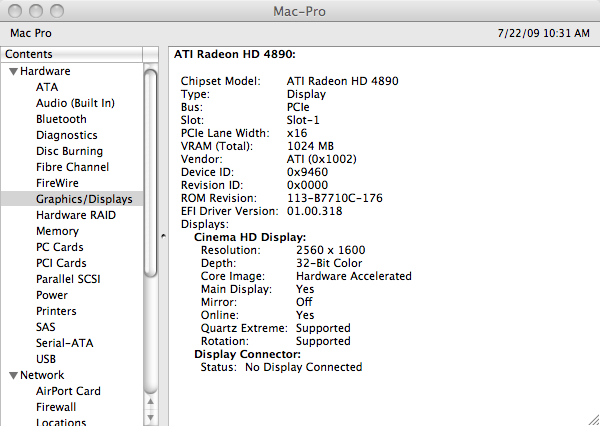Click ROM Revision value 113-B7710C-176
Screen dimensions: 600x426
pyautogui.click(x=335, y=198)
